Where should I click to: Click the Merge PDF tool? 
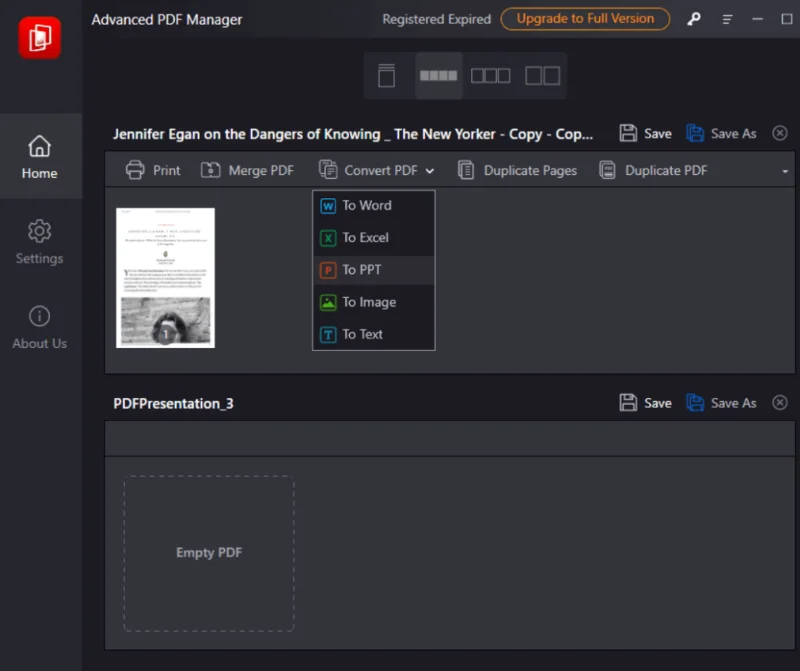(248, 170)
